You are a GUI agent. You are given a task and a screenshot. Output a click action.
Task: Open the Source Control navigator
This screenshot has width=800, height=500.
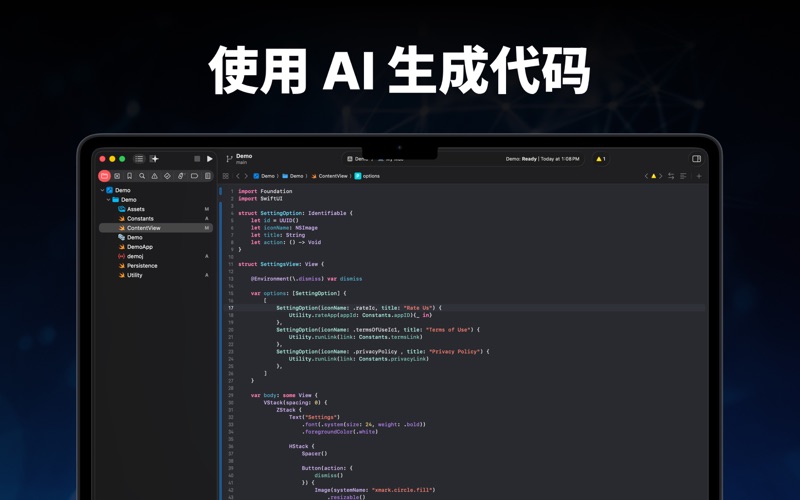[117, 176]
